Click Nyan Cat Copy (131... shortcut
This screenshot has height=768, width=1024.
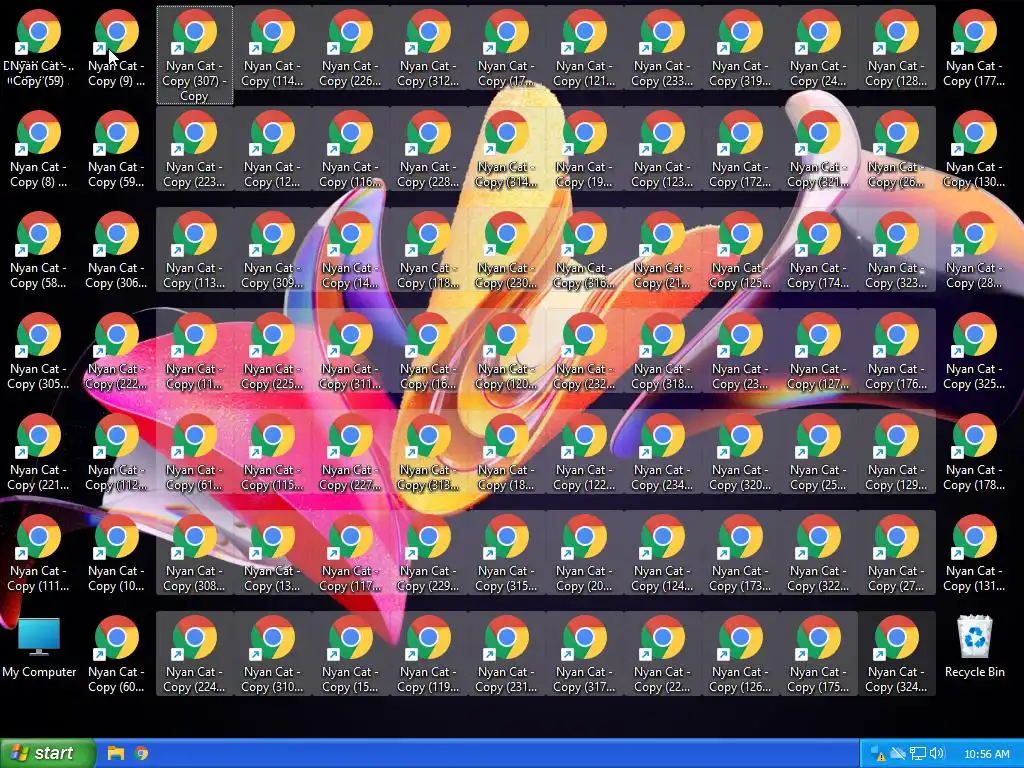coord(974,553)
